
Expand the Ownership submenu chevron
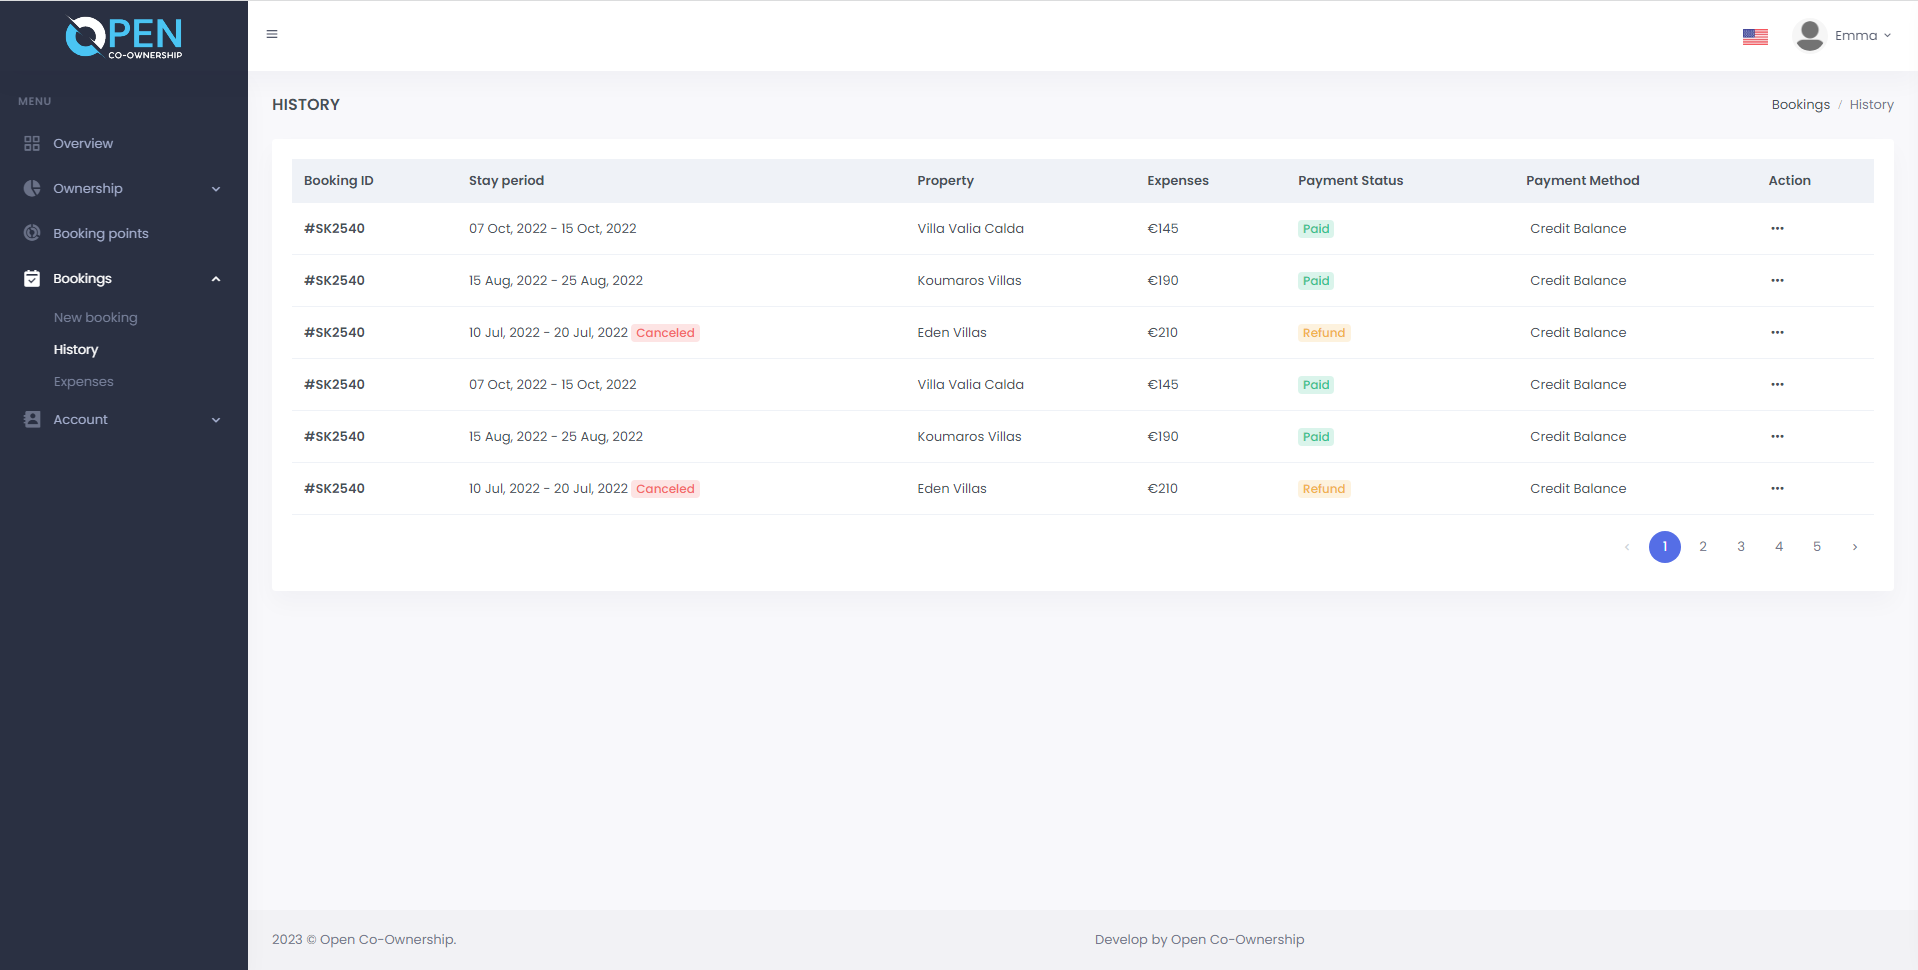(x=216, y=189)
